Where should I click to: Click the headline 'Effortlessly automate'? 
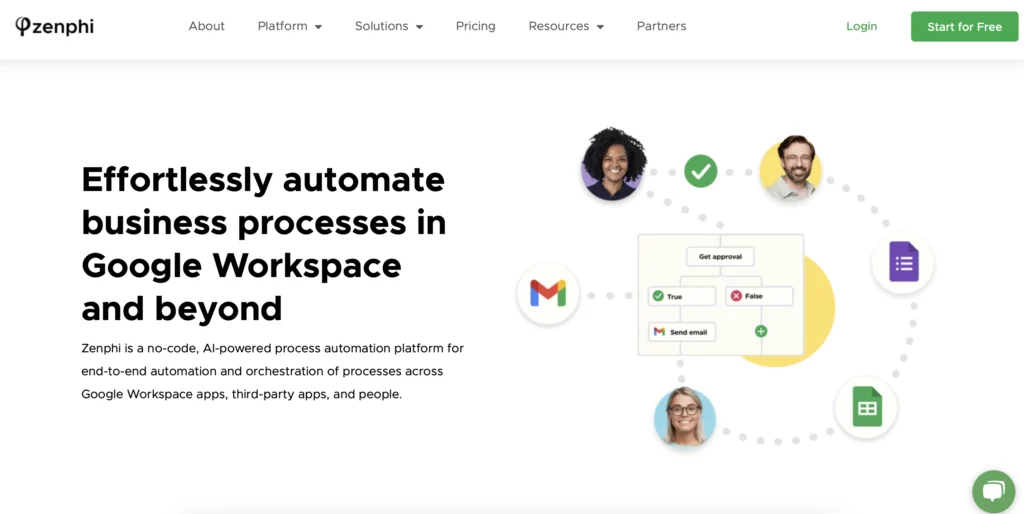pos(263,180)
